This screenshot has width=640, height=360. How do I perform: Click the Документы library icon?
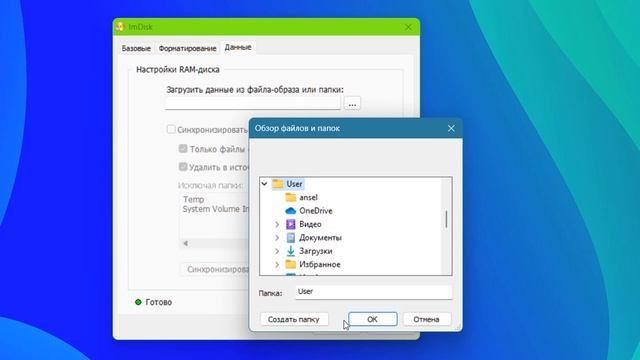(x=291, y=238)
